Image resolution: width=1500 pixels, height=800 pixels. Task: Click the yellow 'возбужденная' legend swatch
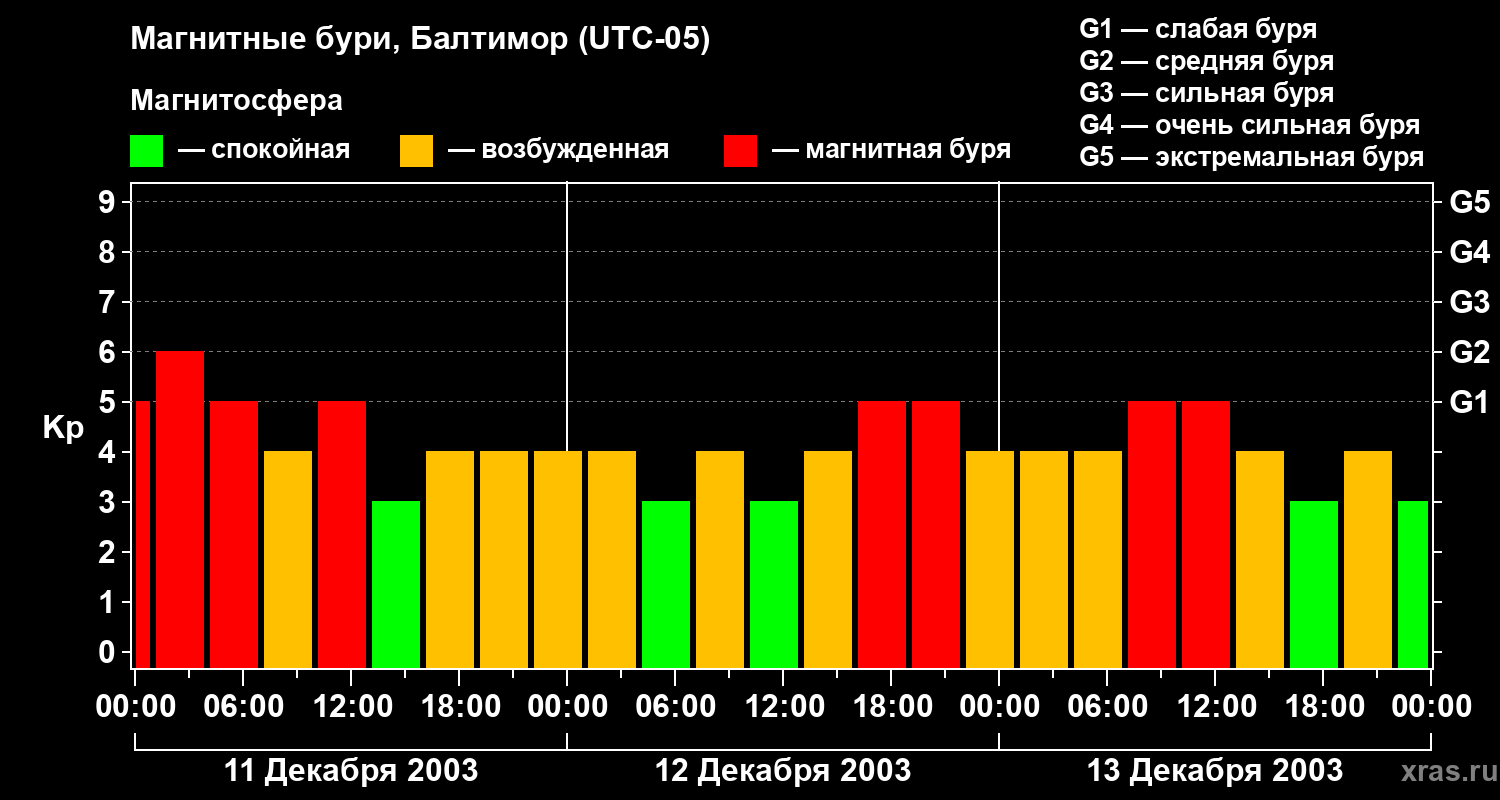[x=416, y=151]
